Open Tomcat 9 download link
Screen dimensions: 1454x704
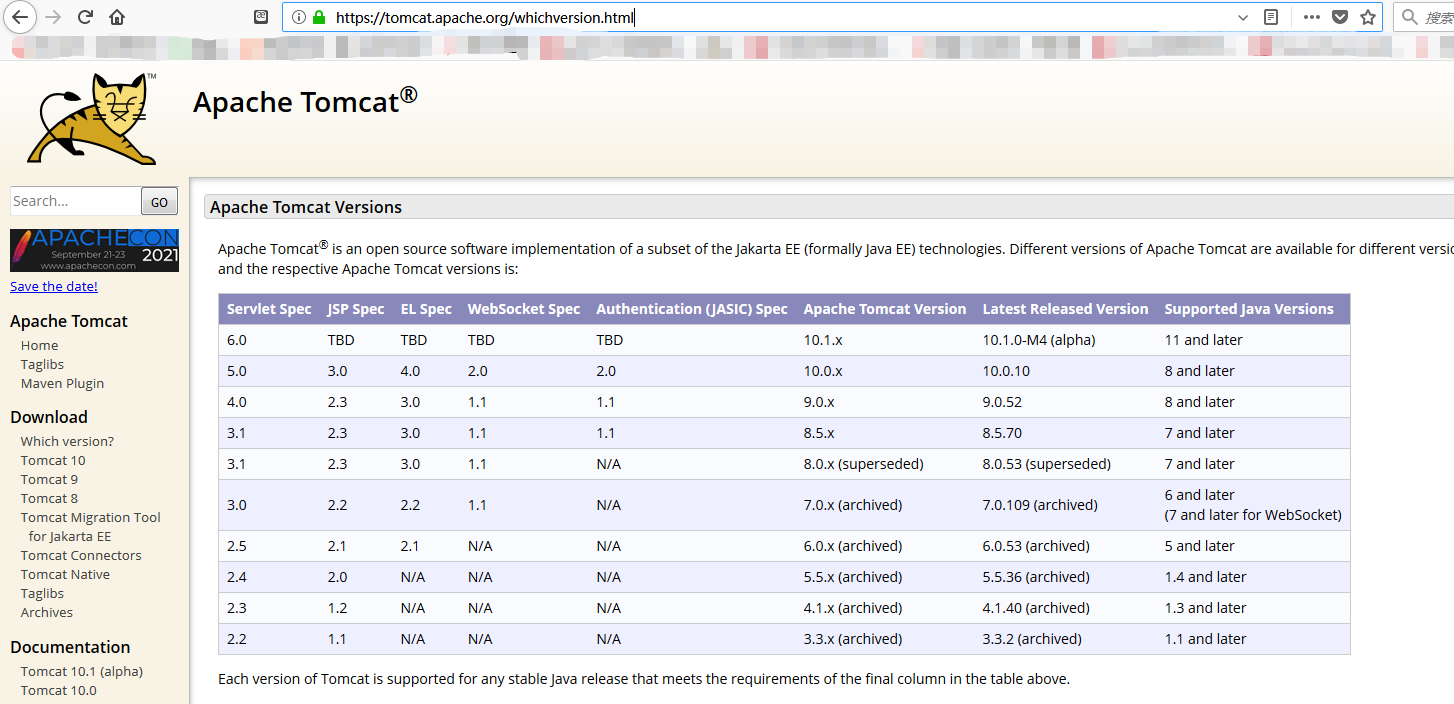pos(49,479)
